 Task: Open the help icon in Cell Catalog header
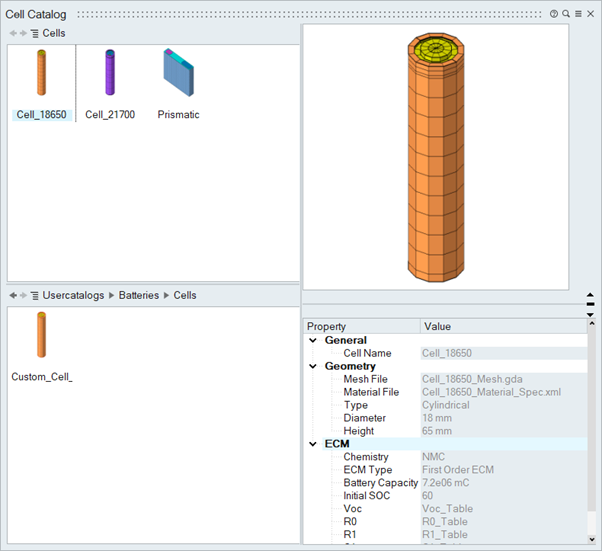point(554,14)
